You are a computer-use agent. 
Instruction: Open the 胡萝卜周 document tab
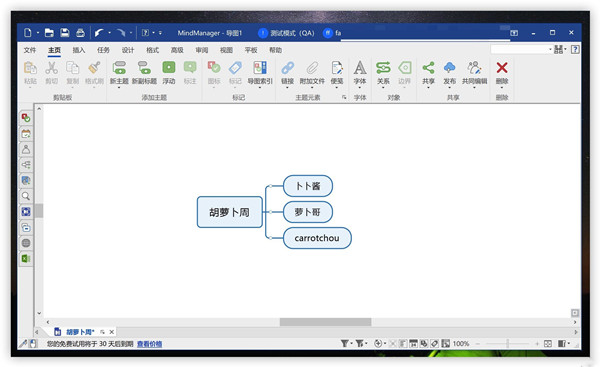coord(80,332)
